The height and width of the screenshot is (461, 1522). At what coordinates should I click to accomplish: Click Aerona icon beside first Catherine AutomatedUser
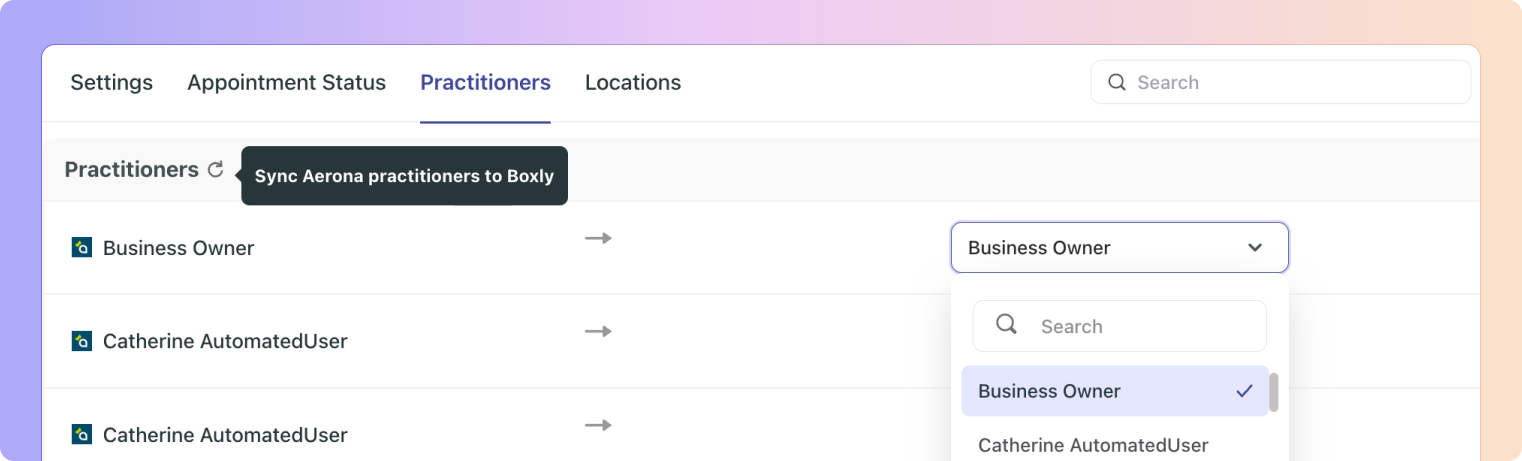[82, 341]
